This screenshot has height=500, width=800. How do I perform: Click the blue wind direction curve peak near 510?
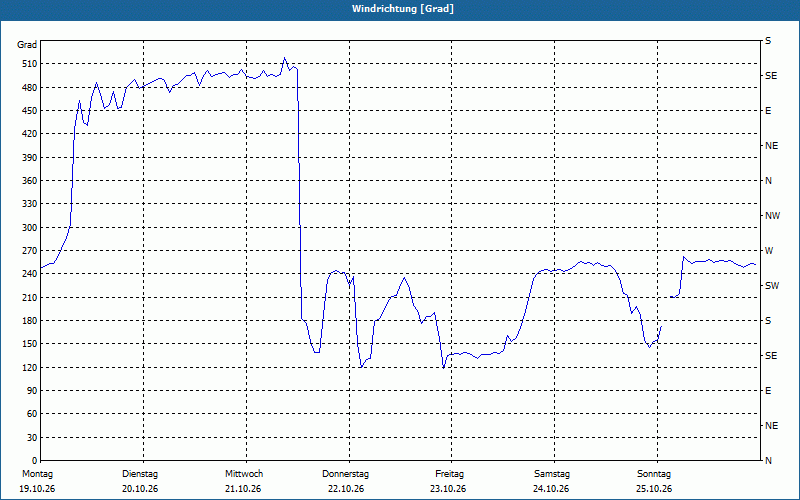(285, 58)
